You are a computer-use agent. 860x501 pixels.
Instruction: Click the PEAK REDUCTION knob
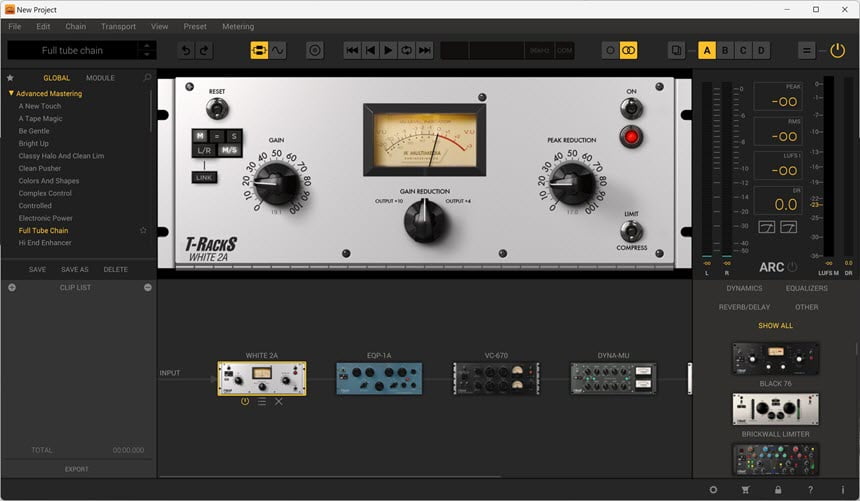(x=572, y=183)
